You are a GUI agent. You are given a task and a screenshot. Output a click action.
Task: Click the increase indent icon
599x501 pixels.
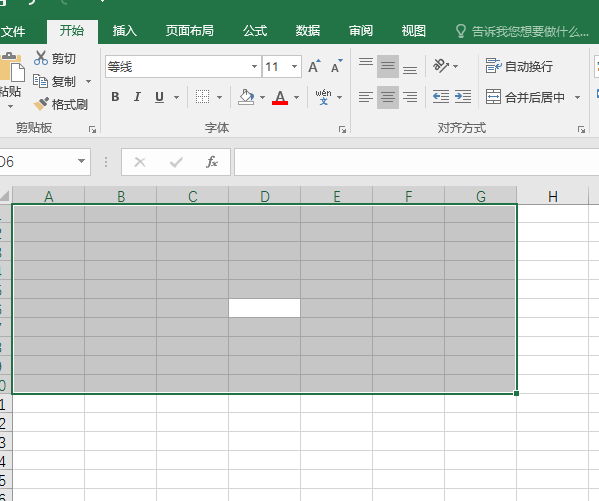click(463, 97)
